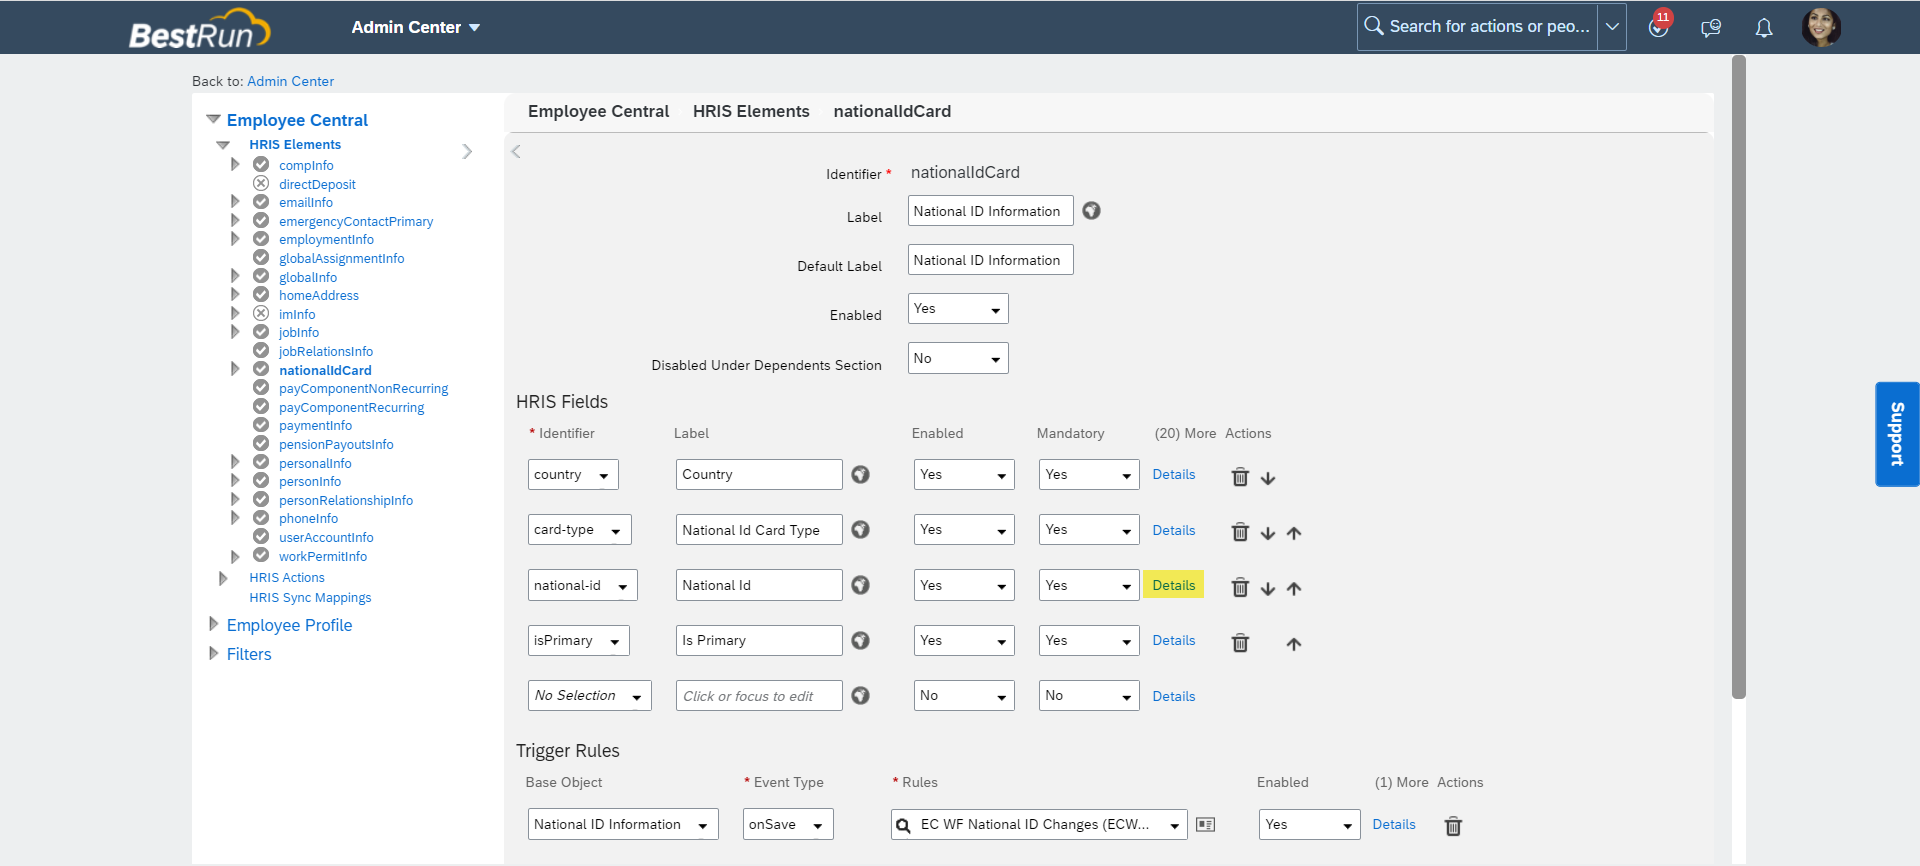This screenshot has height=866, width=1920.
Task: Delete the card-type field row
Action: pyautogui.click(x=1240, y=532)
